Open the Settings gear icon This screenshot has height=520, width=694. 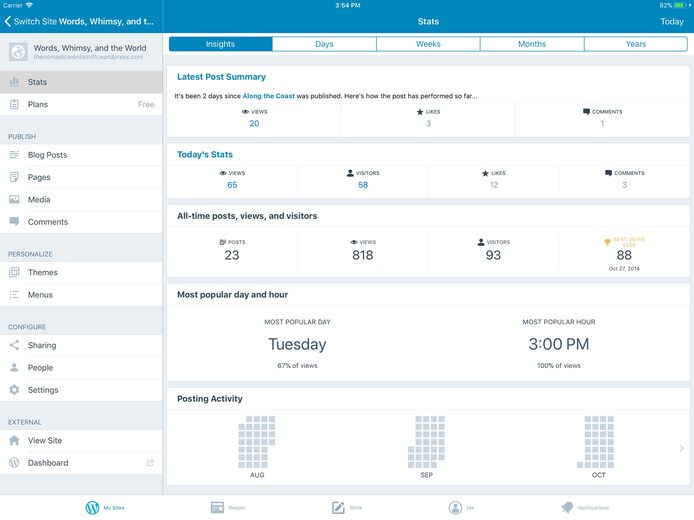[x=14, y=390]
